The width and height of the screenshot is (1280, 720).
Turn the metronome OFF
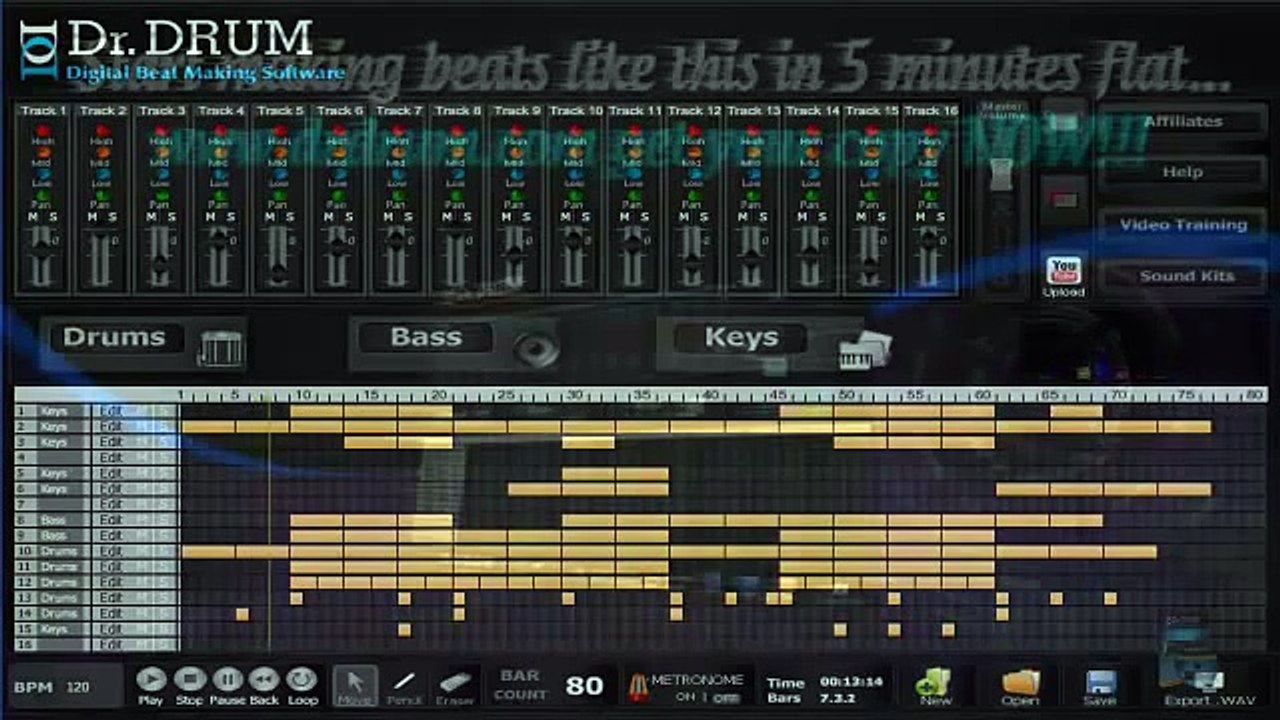click(x=727, y=697)
